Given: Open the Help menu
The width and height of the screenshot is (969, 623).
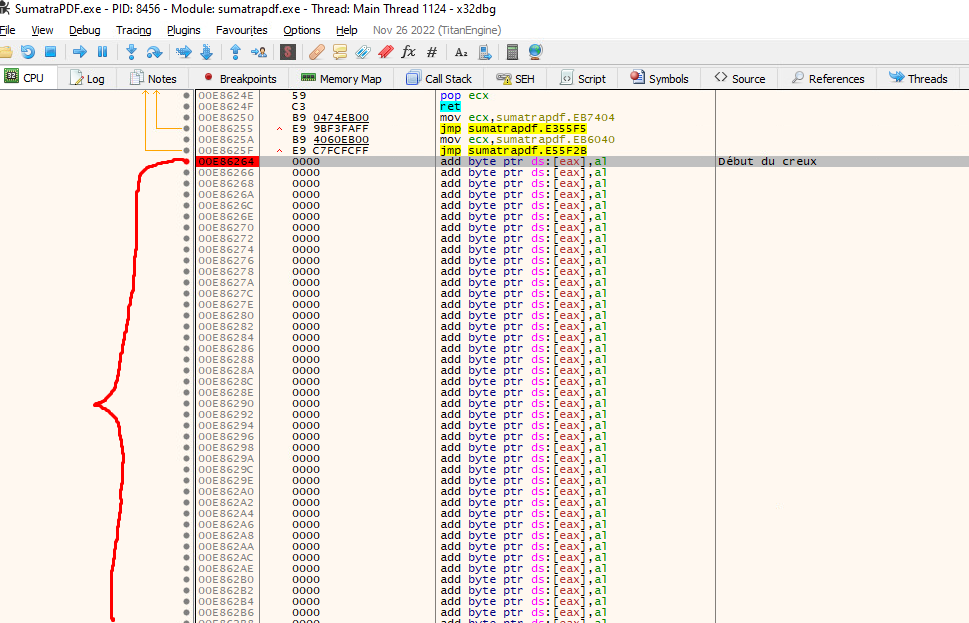Looking at the screenshot, I should [x=347, y=30].
